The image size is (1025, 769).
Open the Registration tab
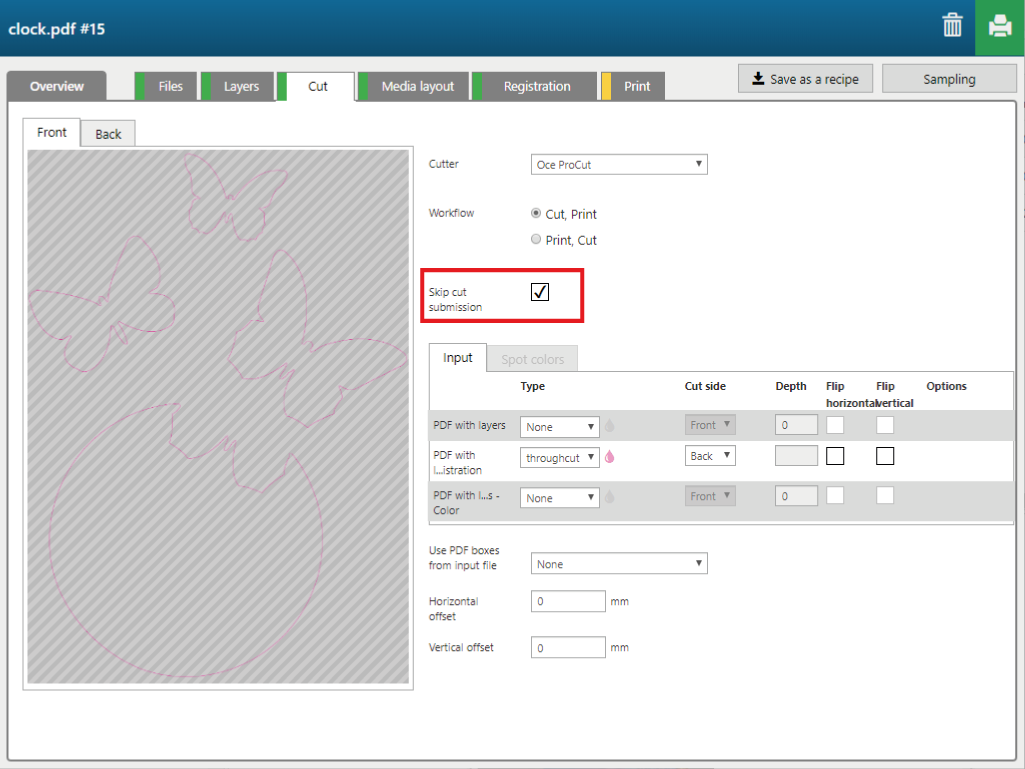point(536,87)
